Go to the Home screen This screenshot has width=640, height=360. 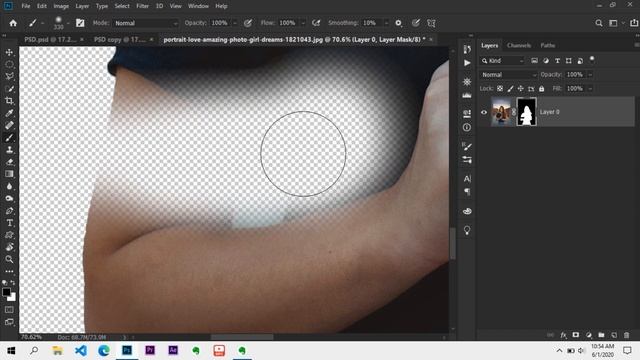pos(13,23)
